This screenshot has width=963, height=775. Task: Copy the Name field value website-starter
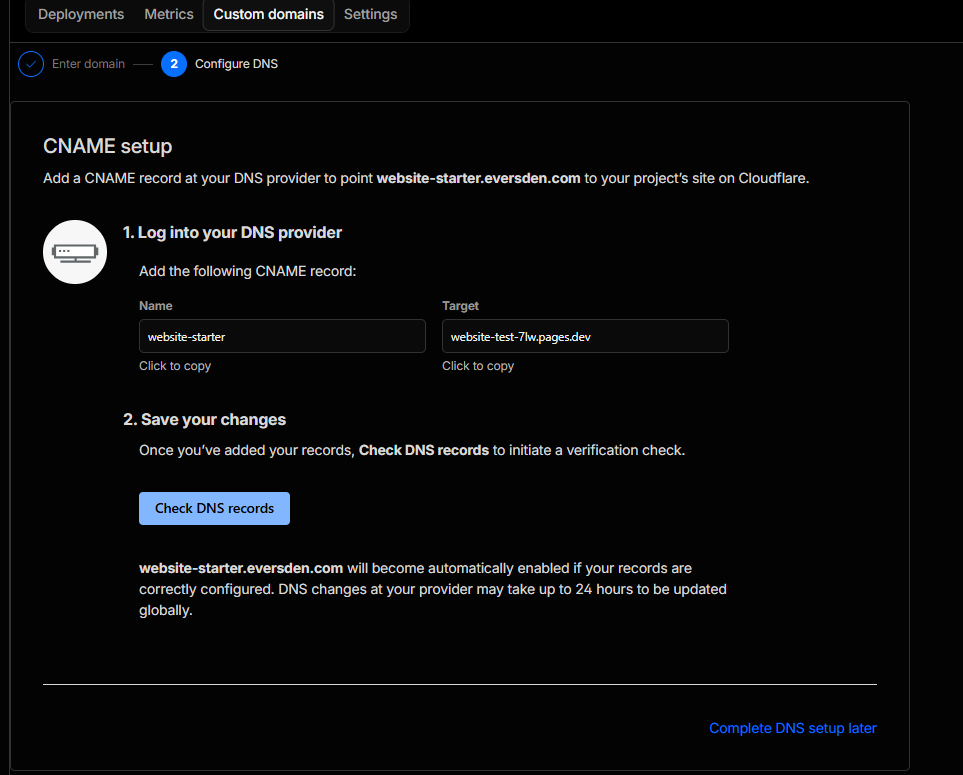(282, 336)
